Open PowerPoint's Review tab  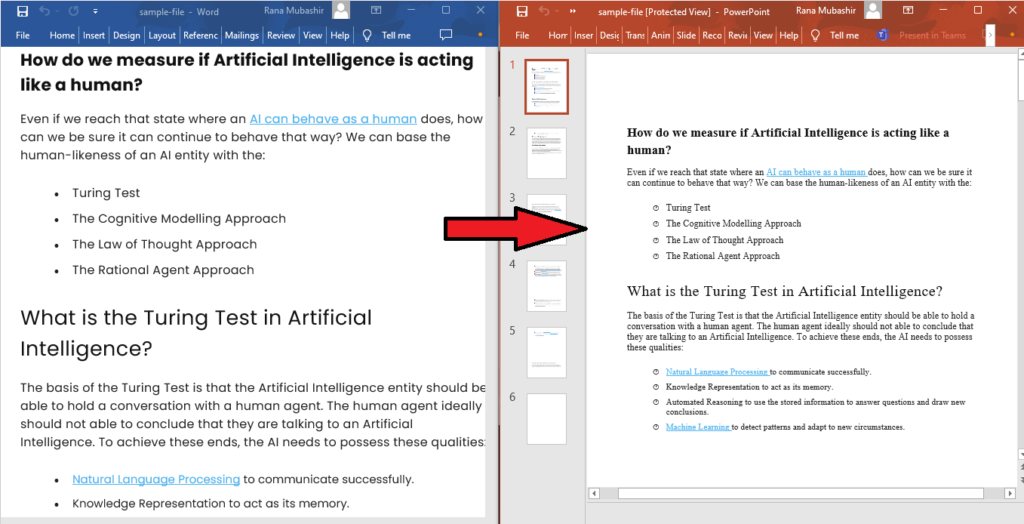tap(738, 35)
